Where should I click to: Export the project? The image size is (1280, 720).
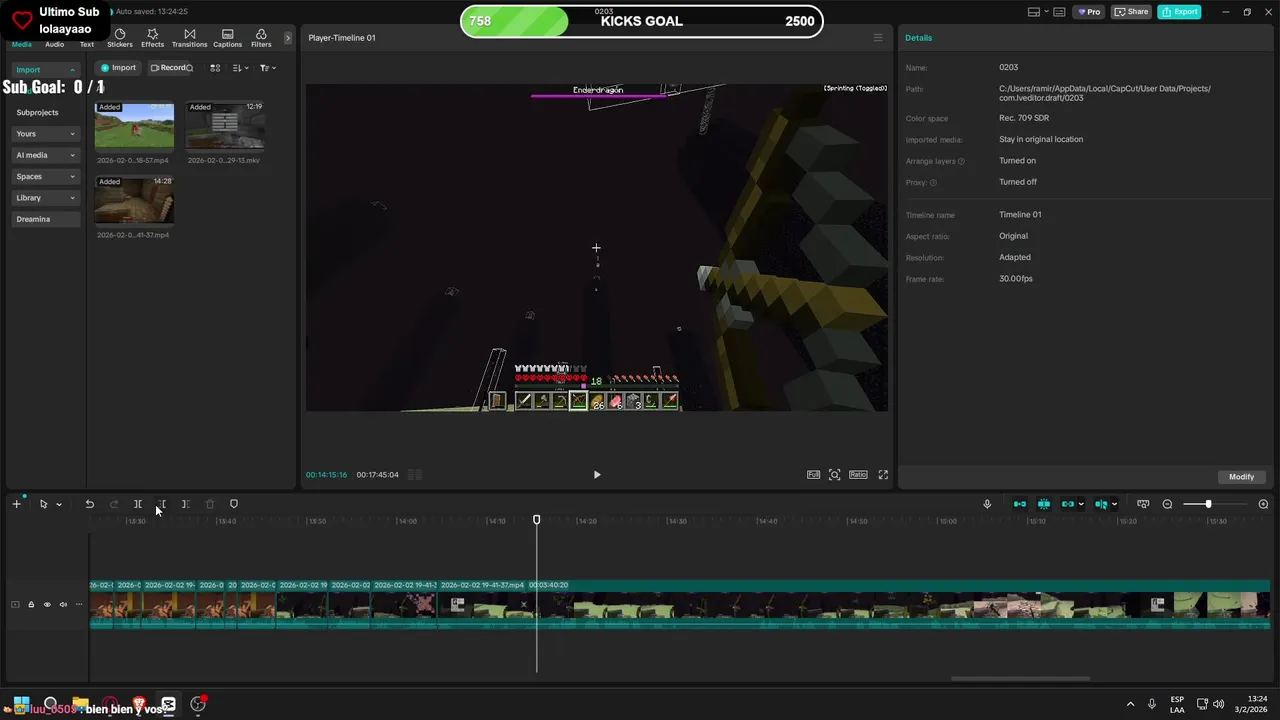pos(1180,12)
